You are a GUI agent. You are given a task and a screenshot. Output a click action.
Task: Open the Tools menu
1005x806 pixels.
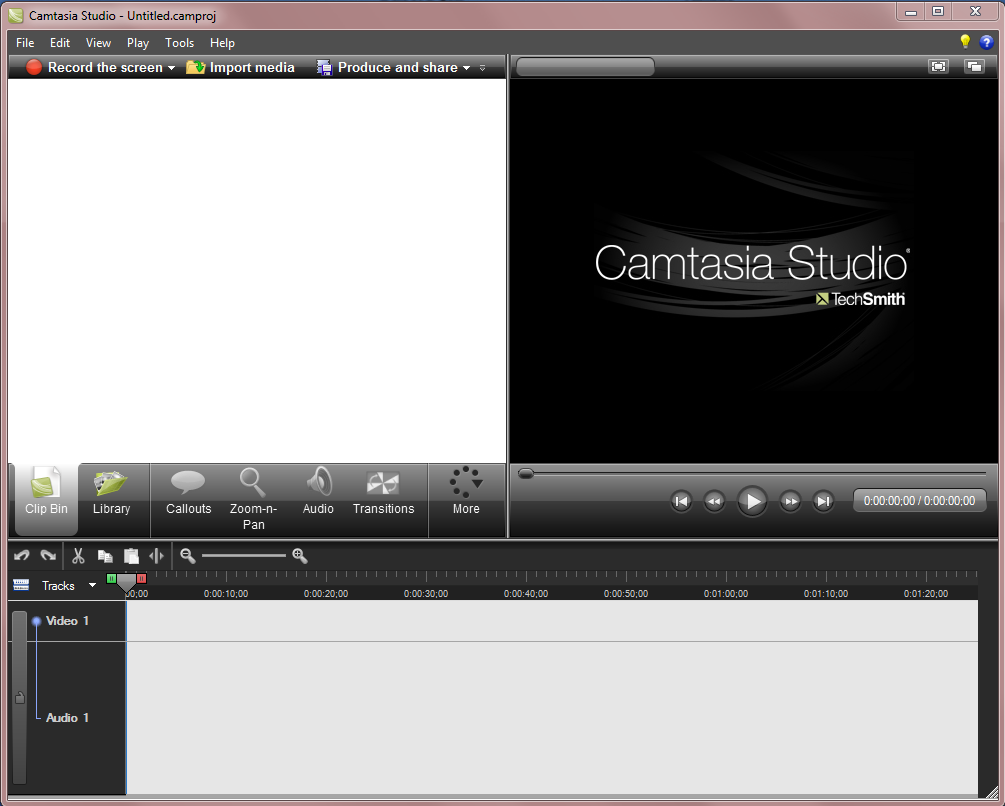[x=179, y=43]
